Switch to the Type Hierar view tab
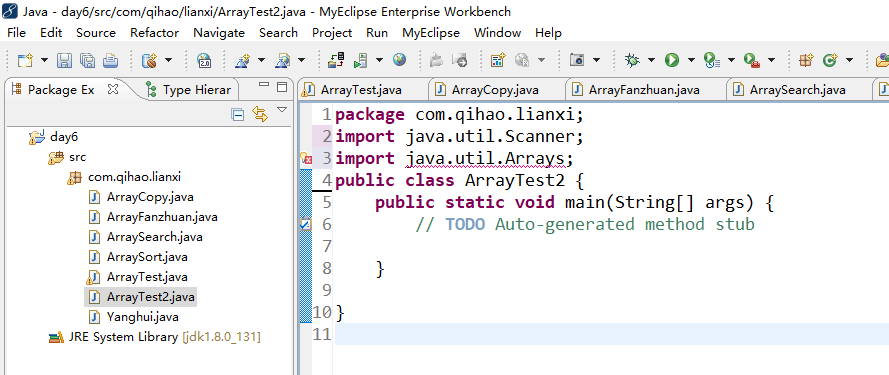 pos(189,90)
